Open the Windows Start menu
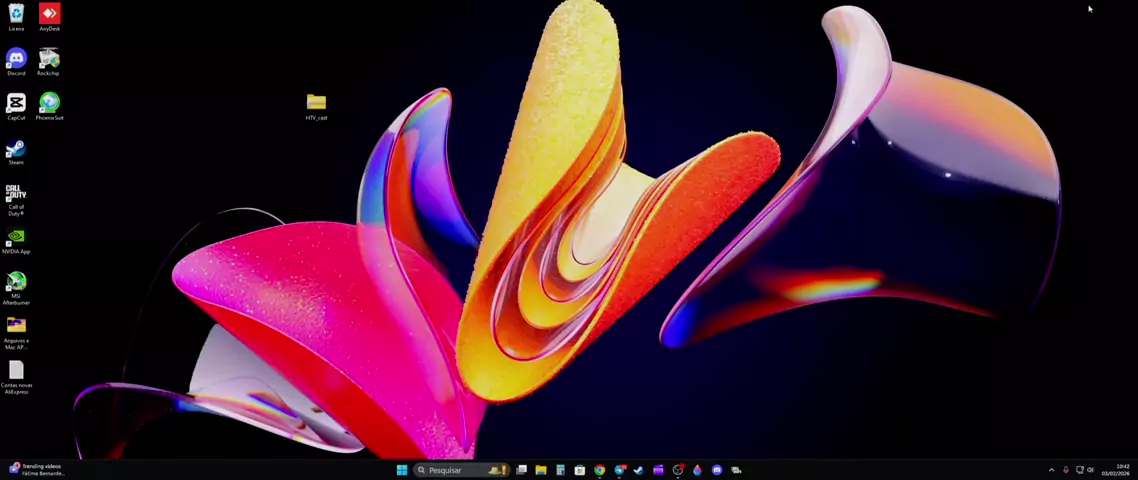 tap(402, 470)
